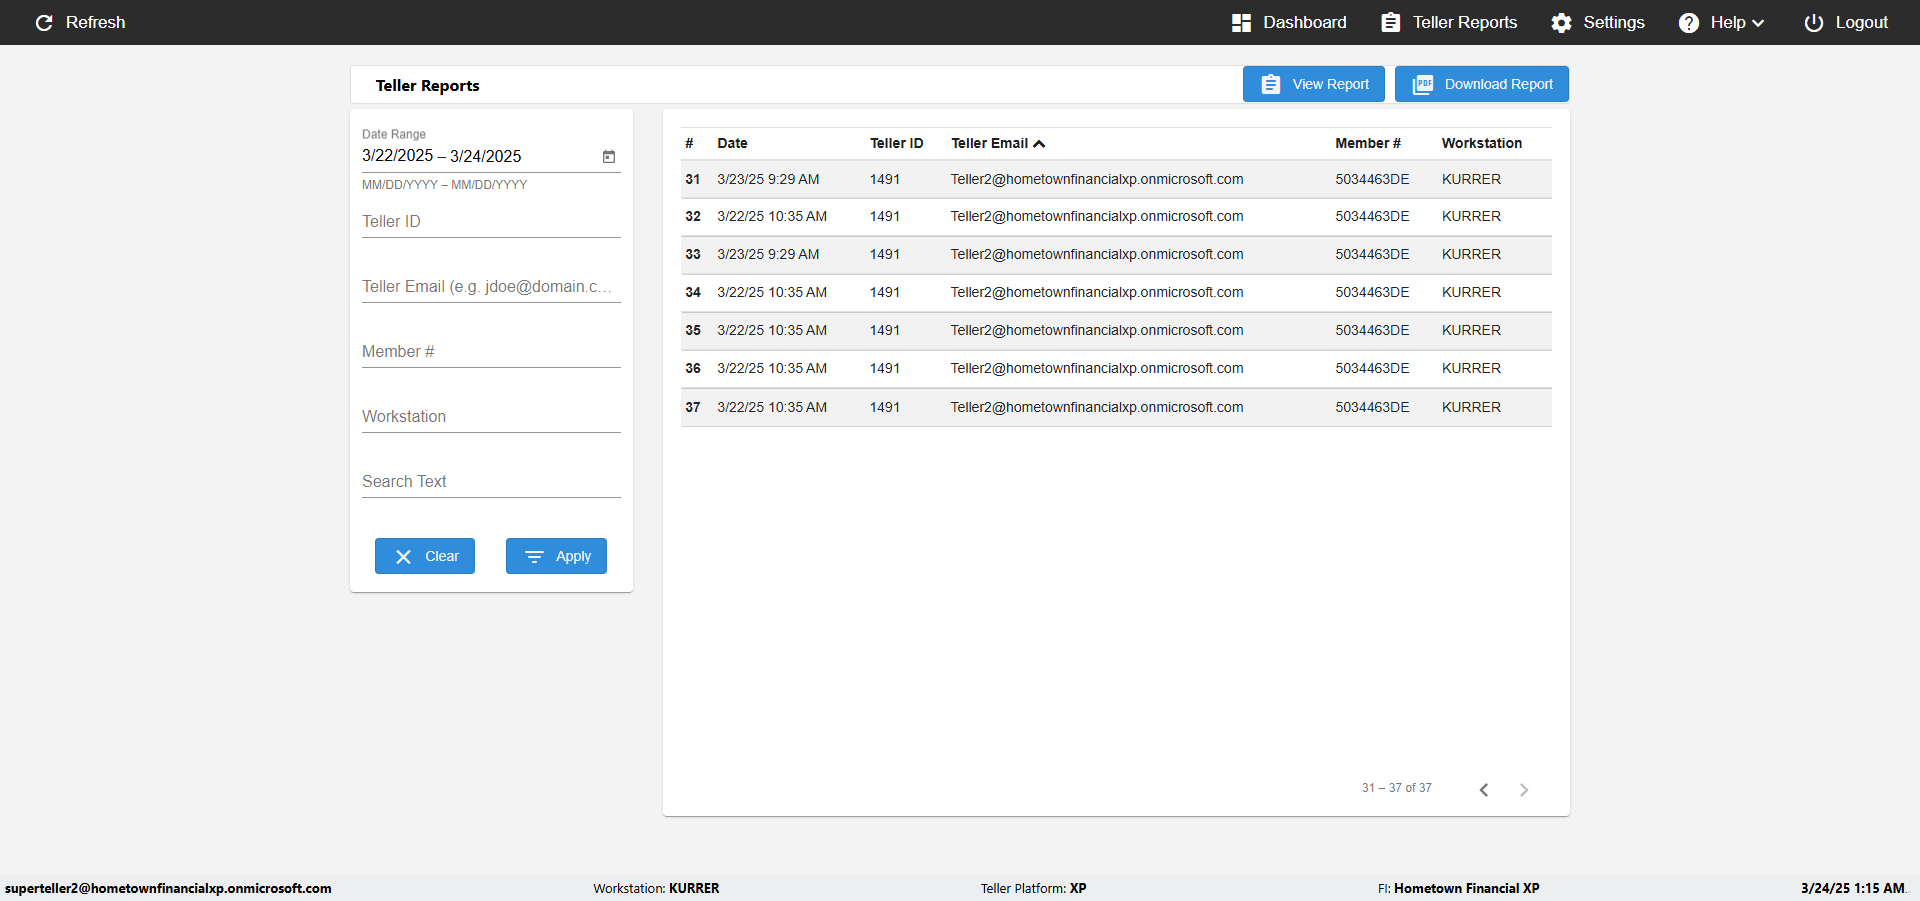Screen dimensions: 1920x901
Task: Click the Search Text field
Action: (x=491, y=482)
